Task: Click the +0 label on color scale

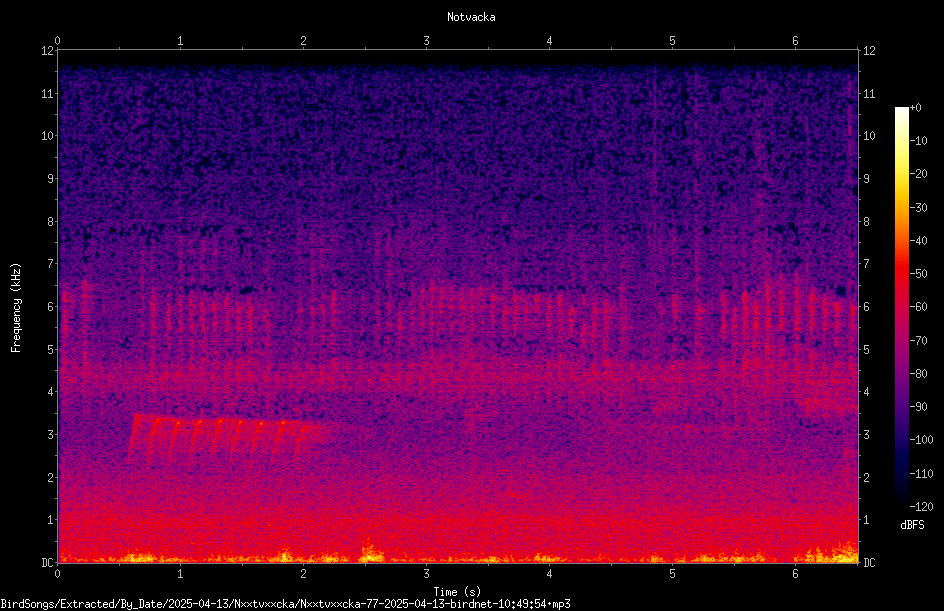Action: [916, 108]
